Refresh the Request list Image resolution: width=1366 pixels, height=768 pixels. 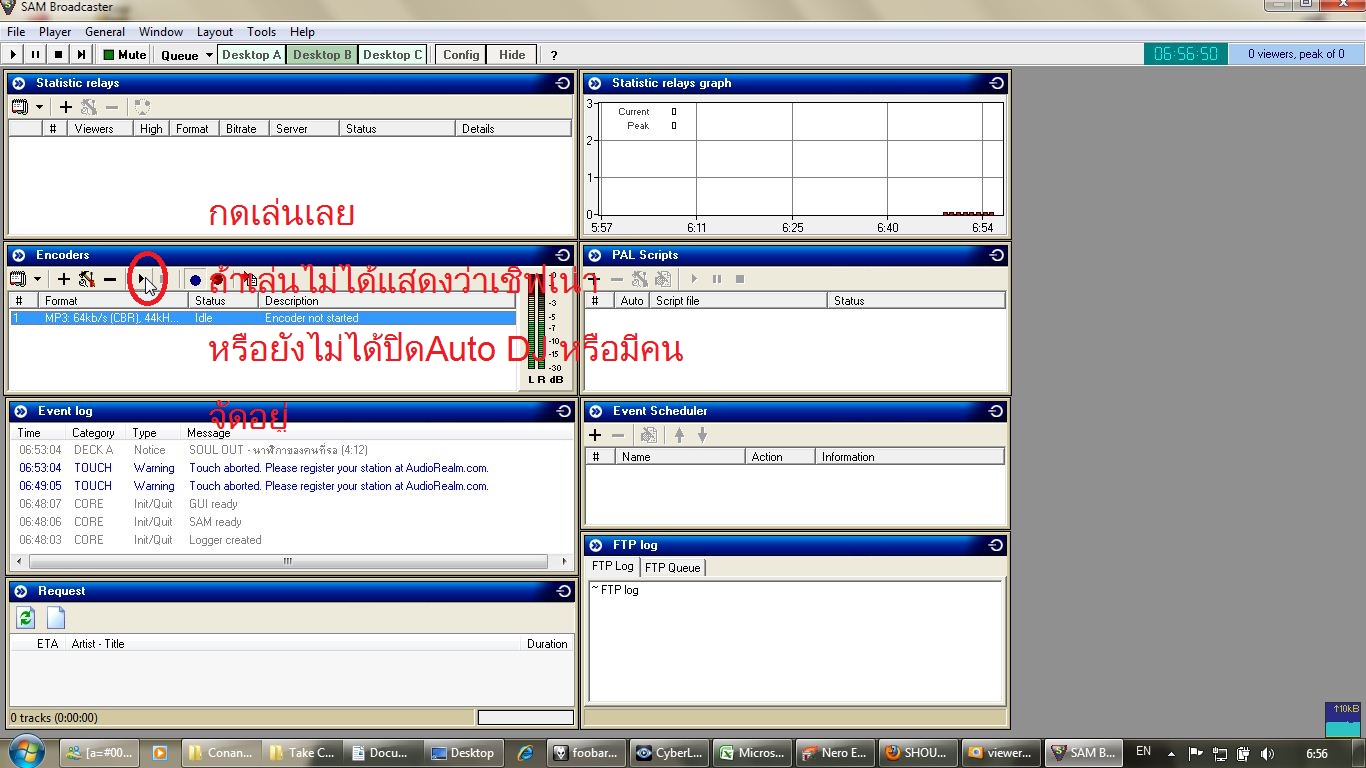[x=25, y=618]
